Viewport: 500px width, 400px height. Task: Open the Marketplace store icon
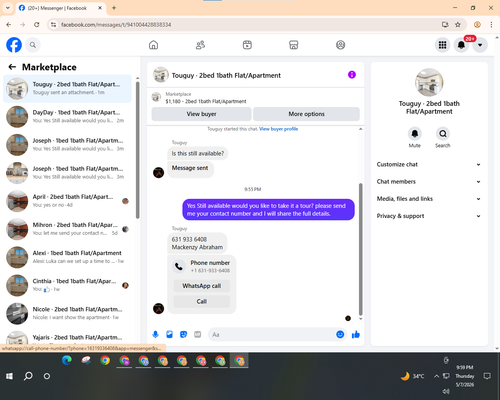click(x=294, y=45)
